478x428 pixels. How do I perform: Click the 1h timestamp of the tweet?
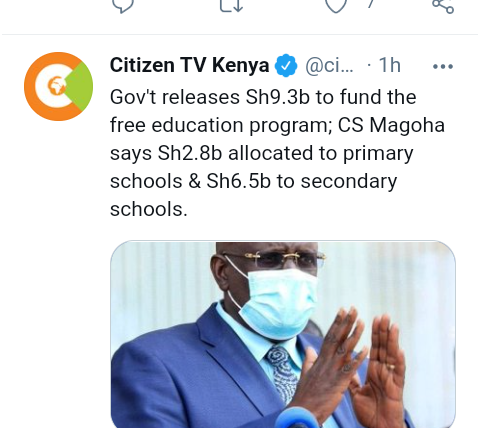point(389,65)
